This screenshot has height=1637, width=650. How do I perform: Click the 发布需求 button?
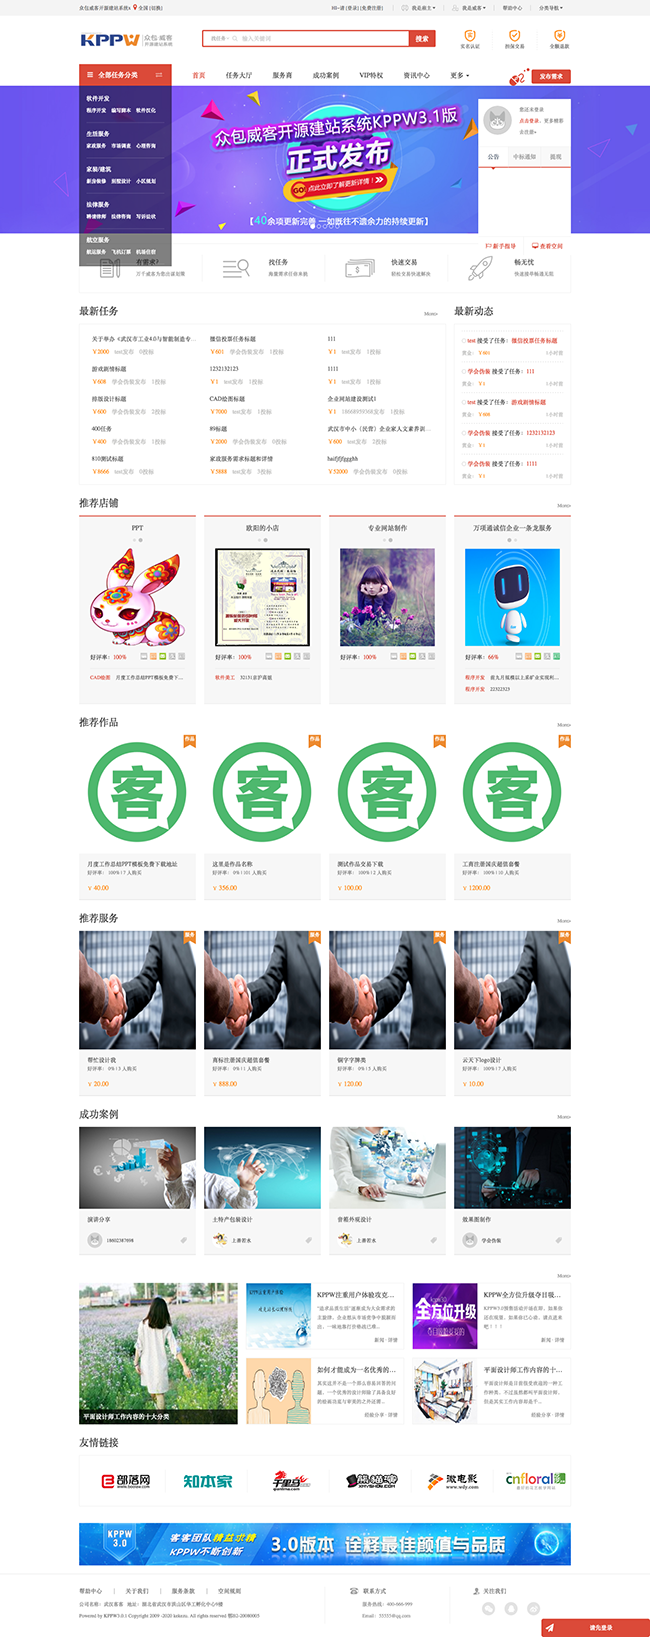[x=551, y=76]
